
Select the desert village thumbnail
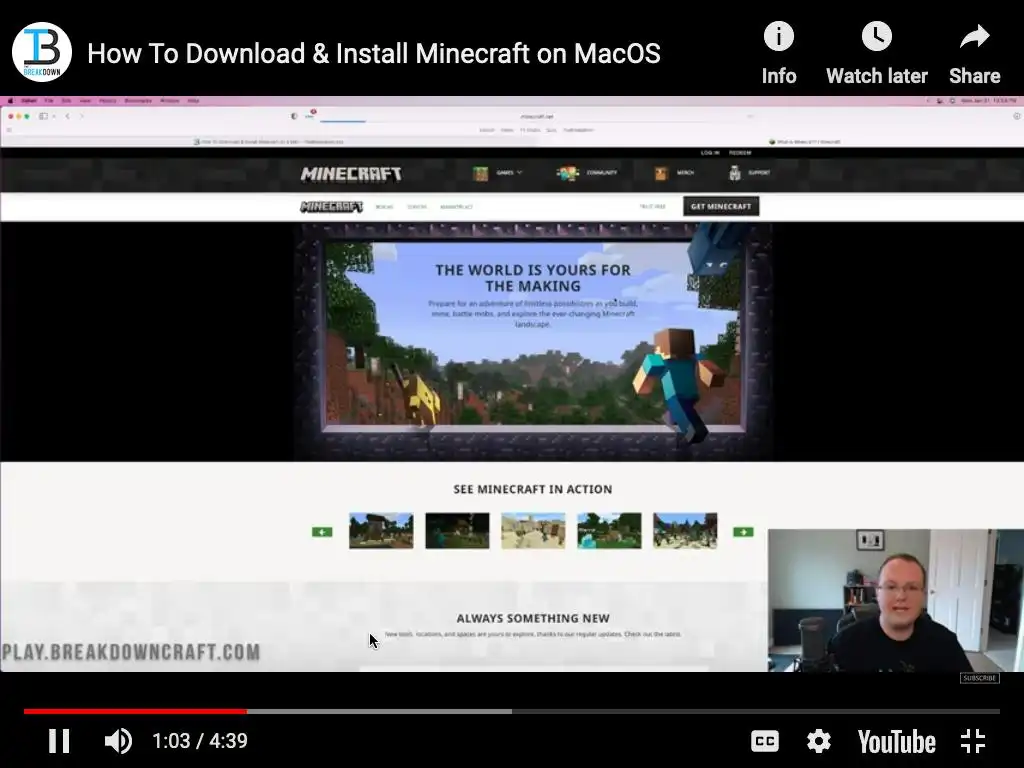tap(533, 530)
